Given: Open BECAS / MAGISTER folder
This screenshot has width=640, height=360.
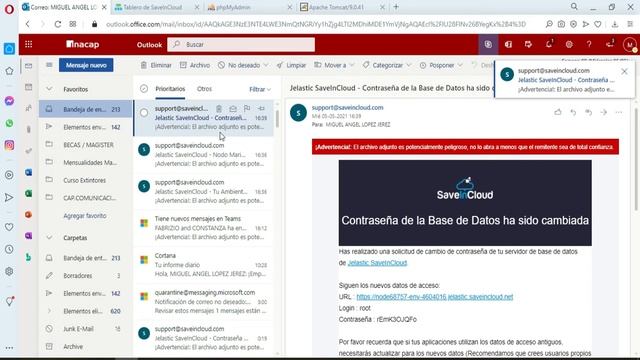Looking at the screenshot, I should click(x=86, y=145).
